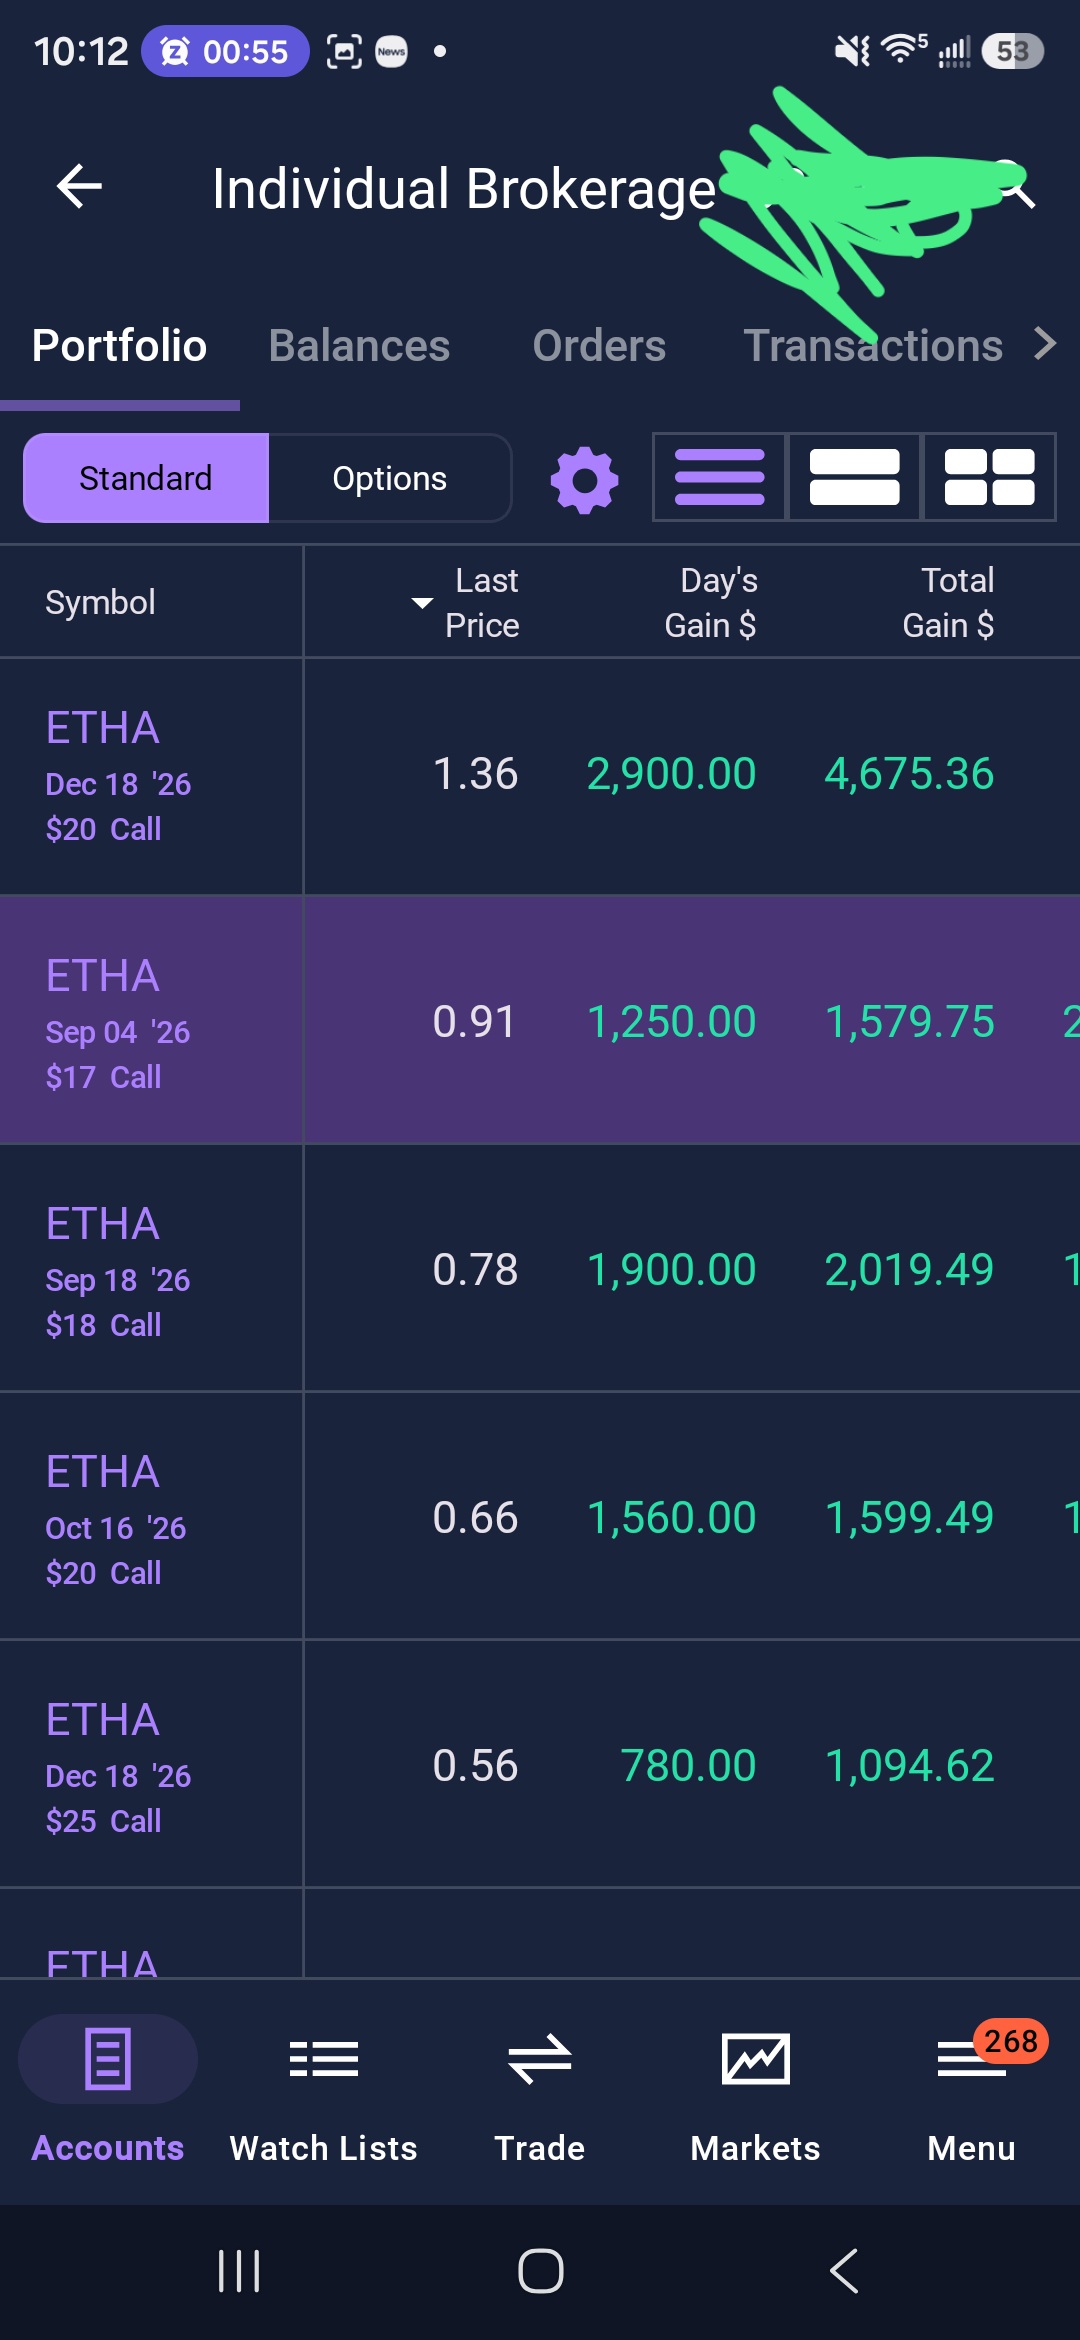This screenshot has width=1080, height=2340.
Task: Show more tabs with right chevron
Action: [1045, 344]
